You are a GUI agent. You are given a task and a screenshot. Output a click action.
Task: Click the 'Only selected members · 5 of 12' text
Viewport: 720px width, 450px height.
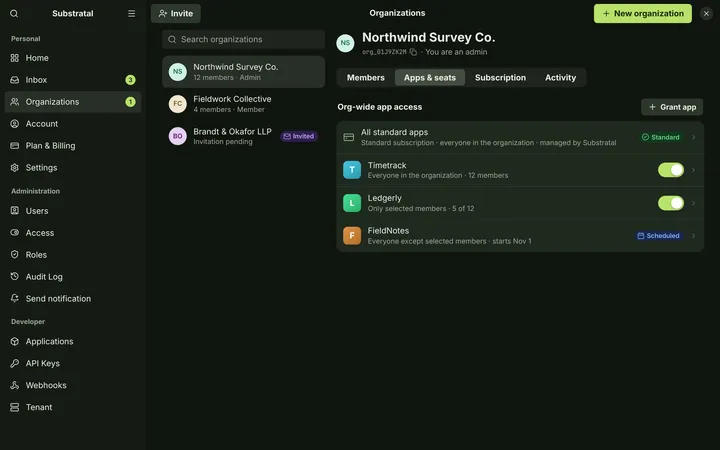tap(421, 208)
